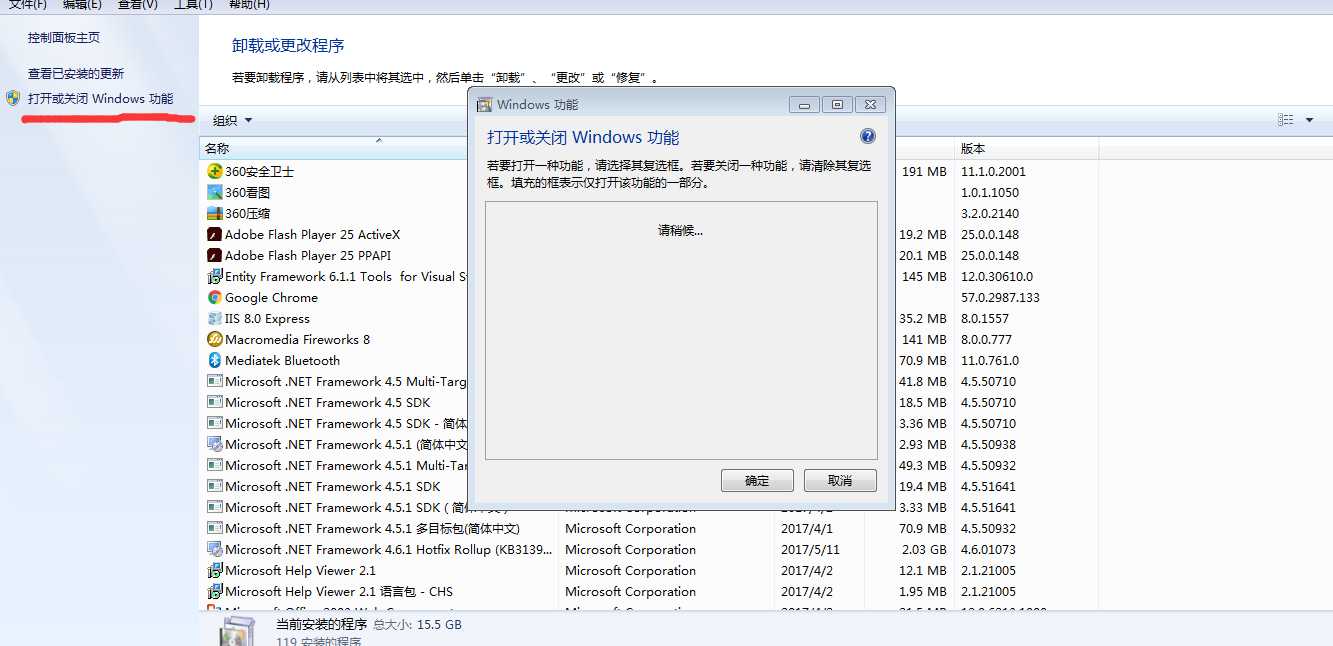Click the shield icon beside 打开或关闭 Windows 功能
The width and height of the screenshot is (1333, 646).
pyautogui.click(x=12, y=98)
